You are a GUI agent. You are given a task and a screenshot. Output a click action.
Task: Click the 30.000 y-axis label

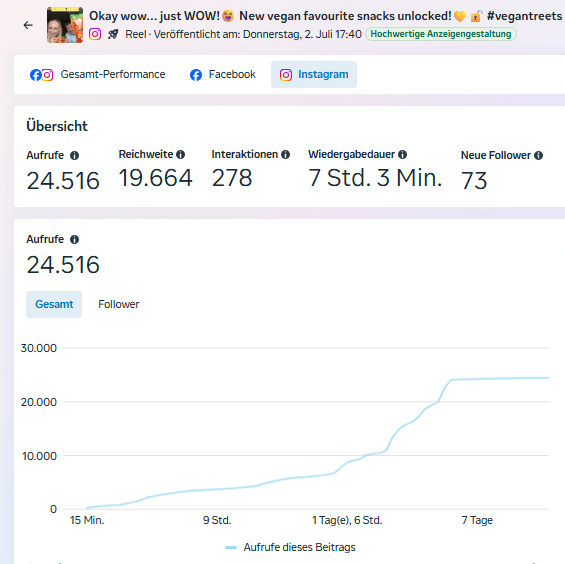(39, 348)
